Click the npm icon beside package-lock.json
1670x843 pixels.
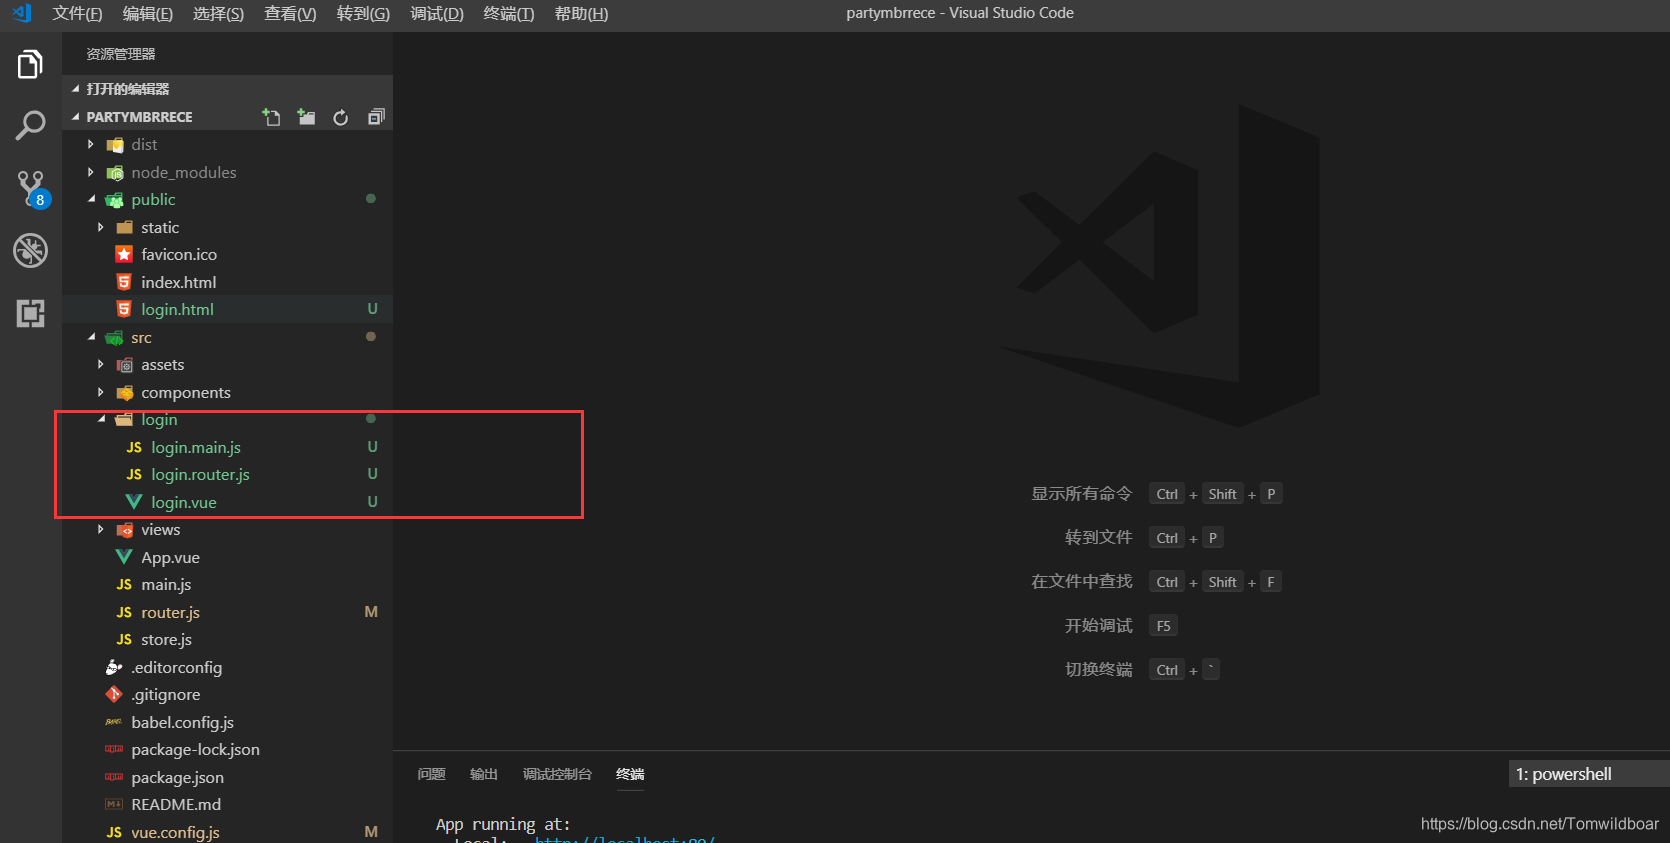114,750
